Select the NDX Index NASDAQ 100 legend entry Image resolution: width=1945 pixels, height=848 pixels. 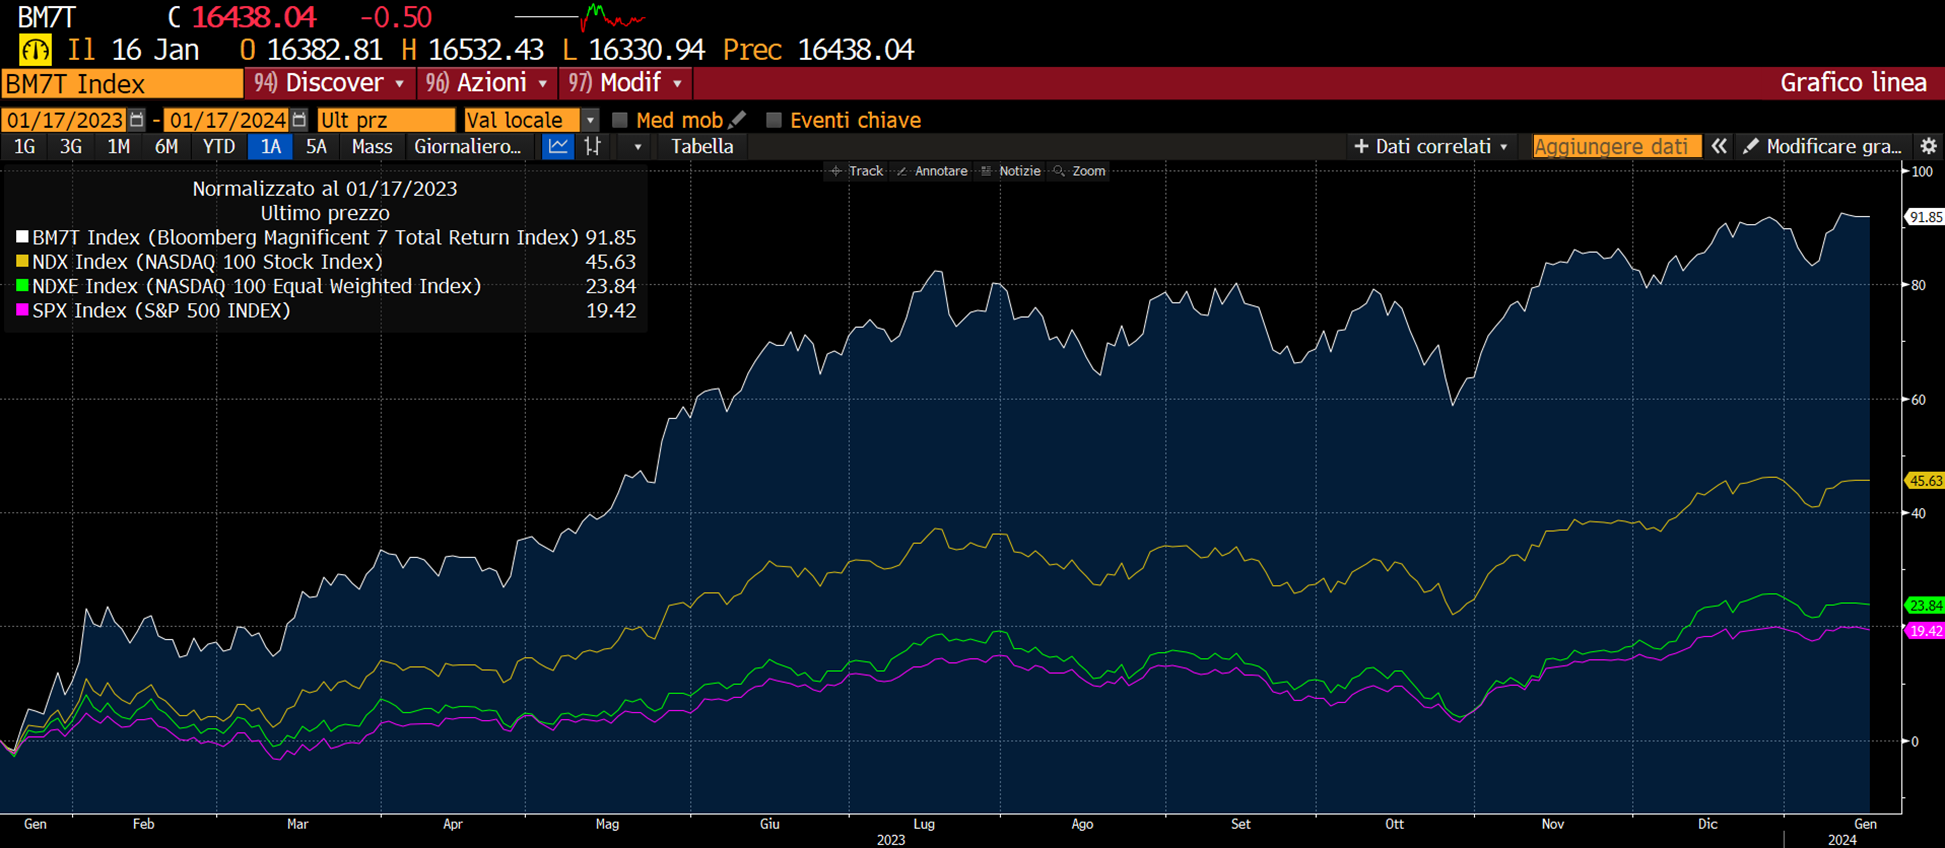(326, 261)
